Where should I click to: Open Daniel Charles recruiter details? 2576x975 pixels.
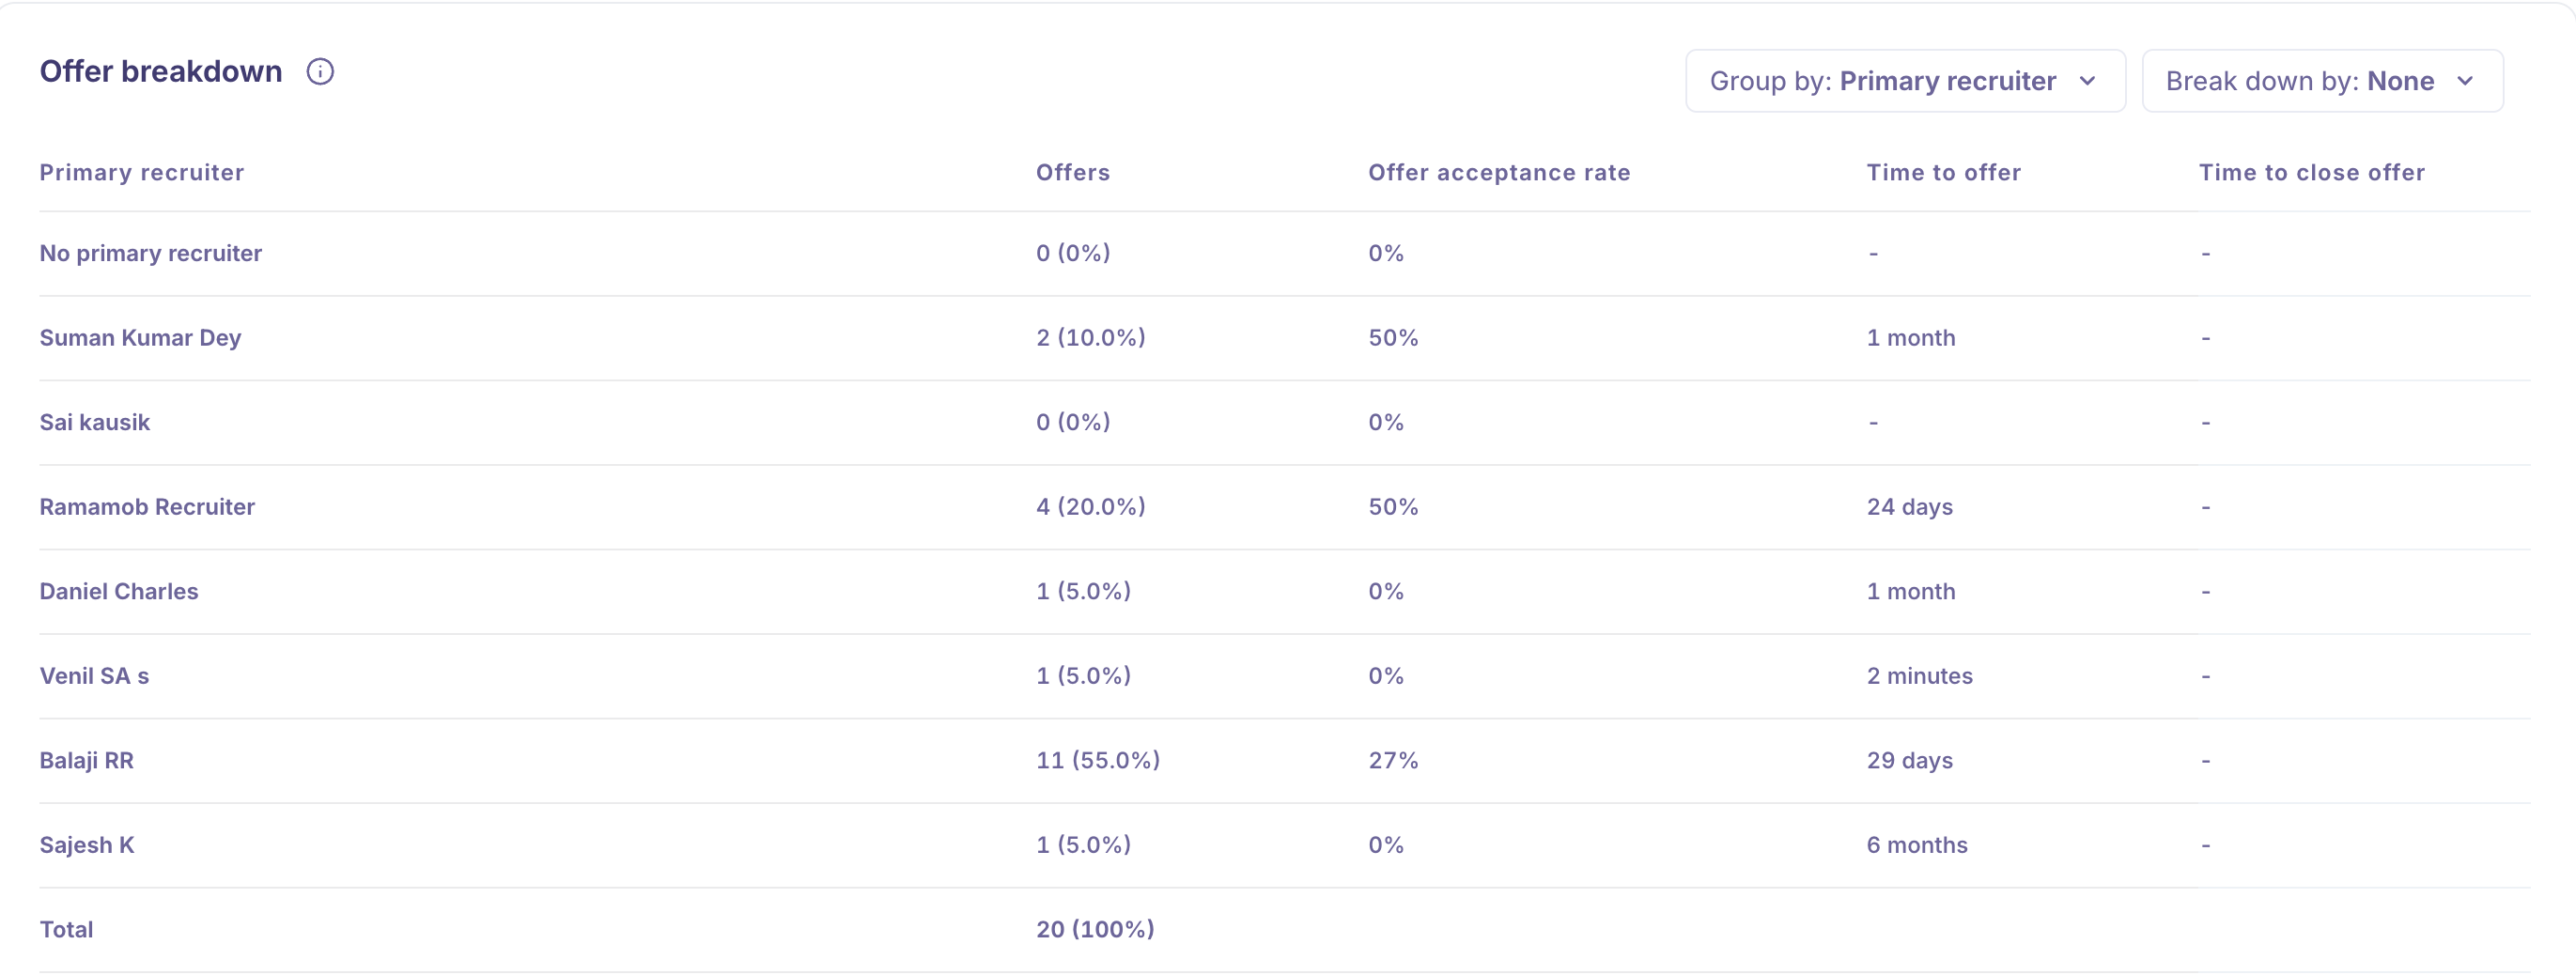point(118,592)
